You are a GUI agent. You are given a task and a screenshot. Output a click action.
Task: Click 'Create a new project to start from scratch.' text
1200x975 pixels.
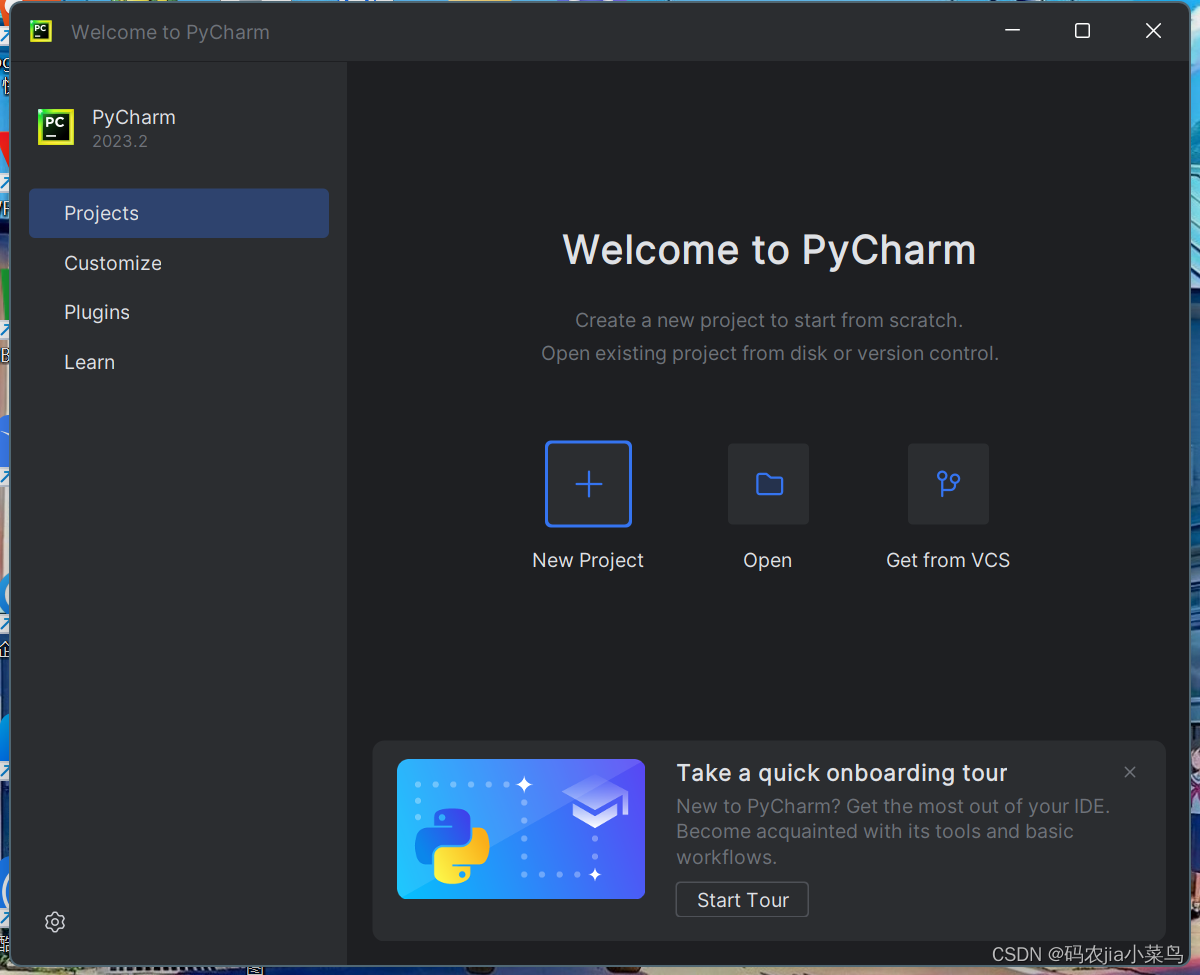[x=769, y=321]
